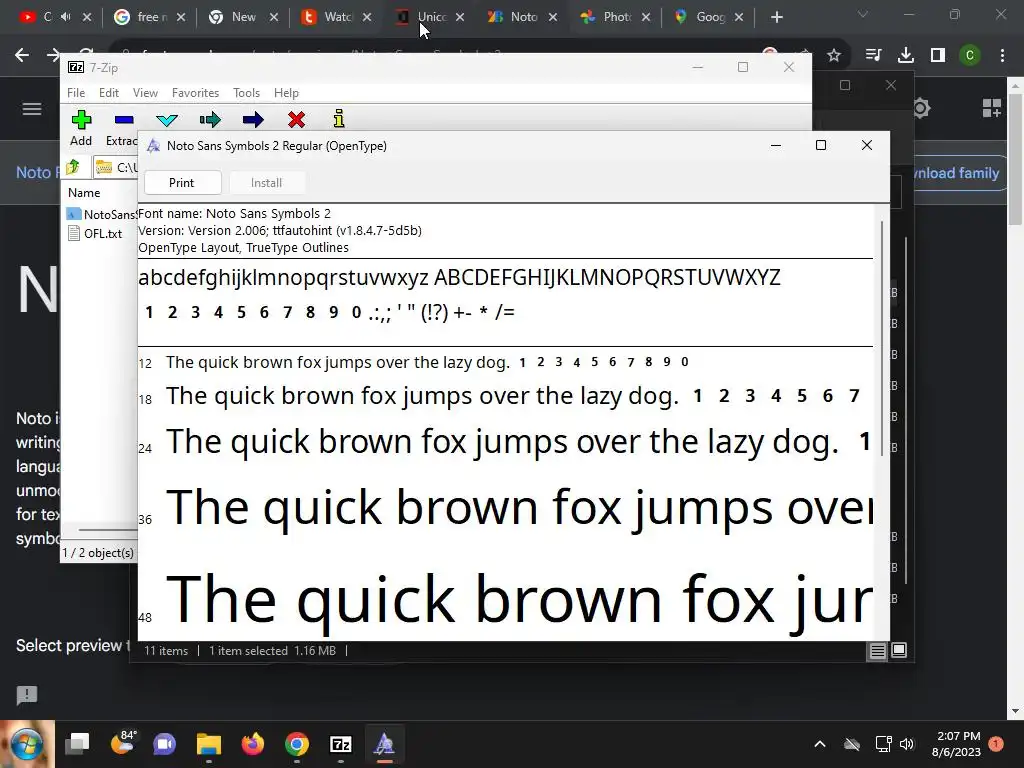Switch to the Google Maps browser tab
The width and height of the screenshot is (1024, 768).
(x=709, y=17)
